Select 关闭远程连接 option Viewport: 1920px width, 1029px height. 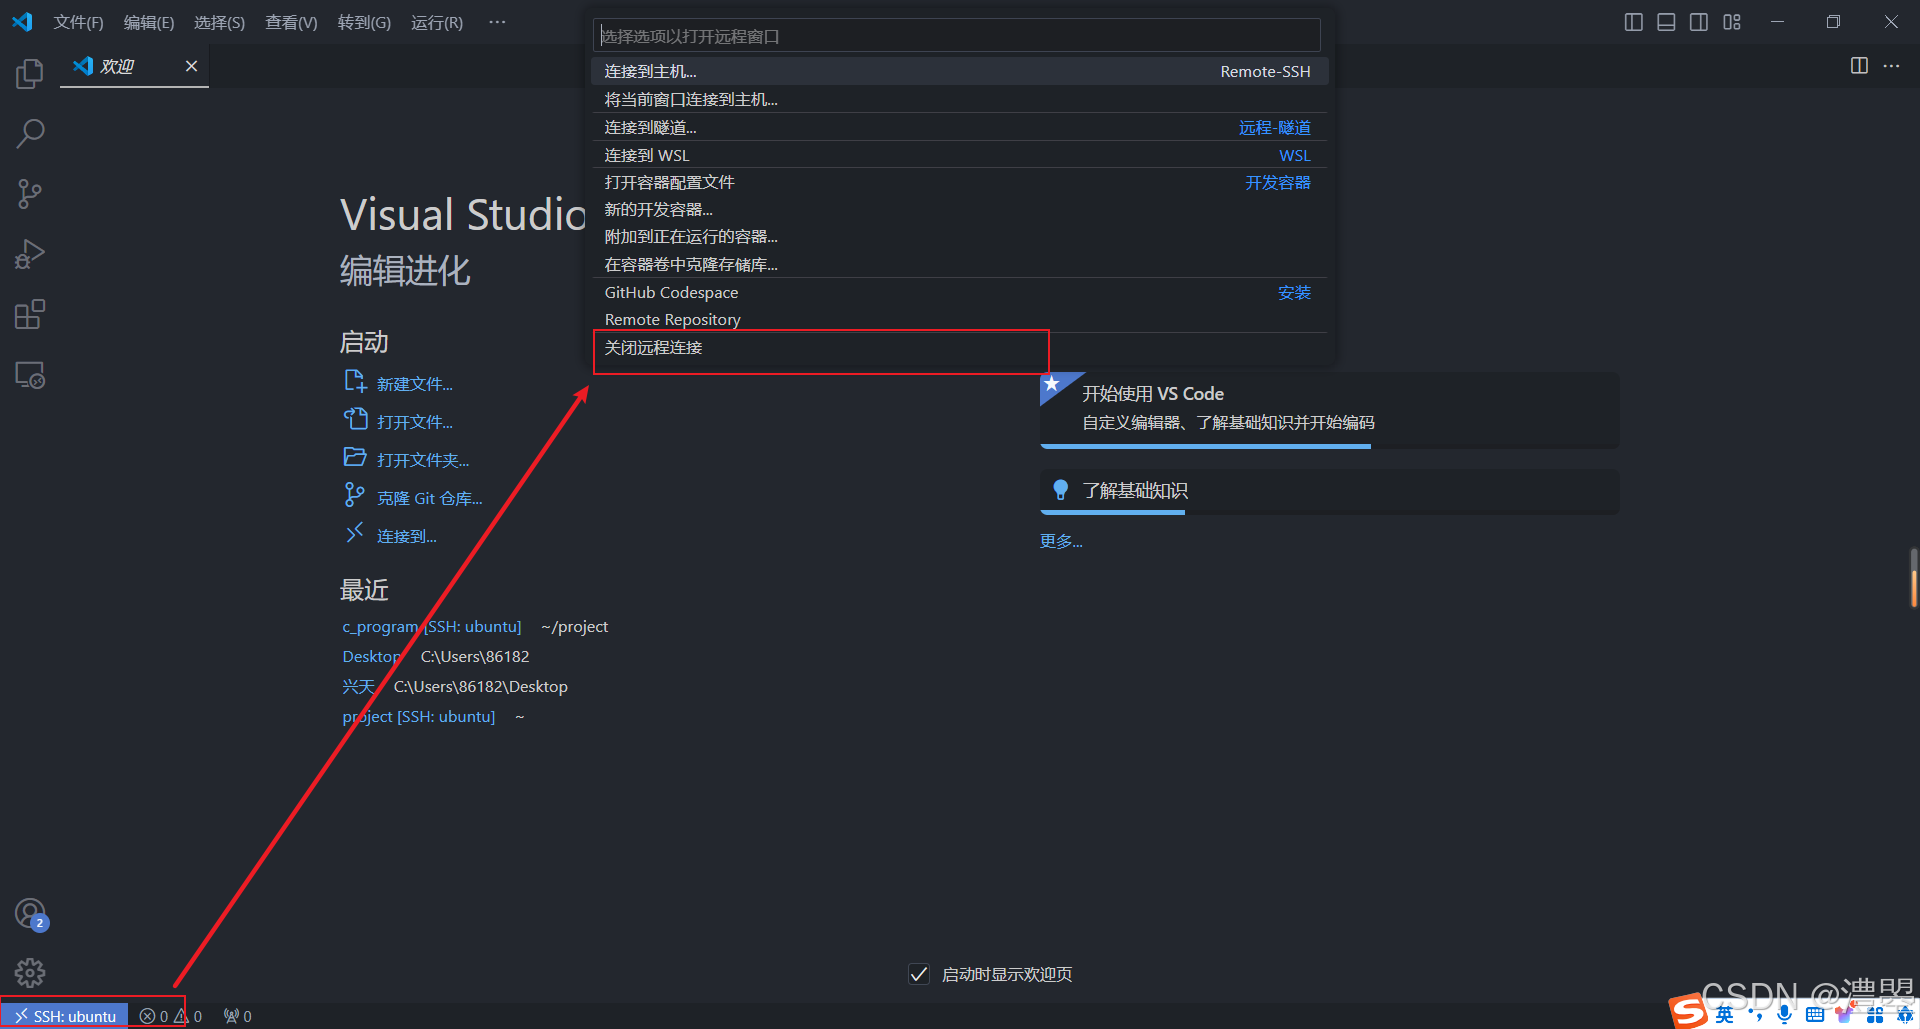(959, 347)
